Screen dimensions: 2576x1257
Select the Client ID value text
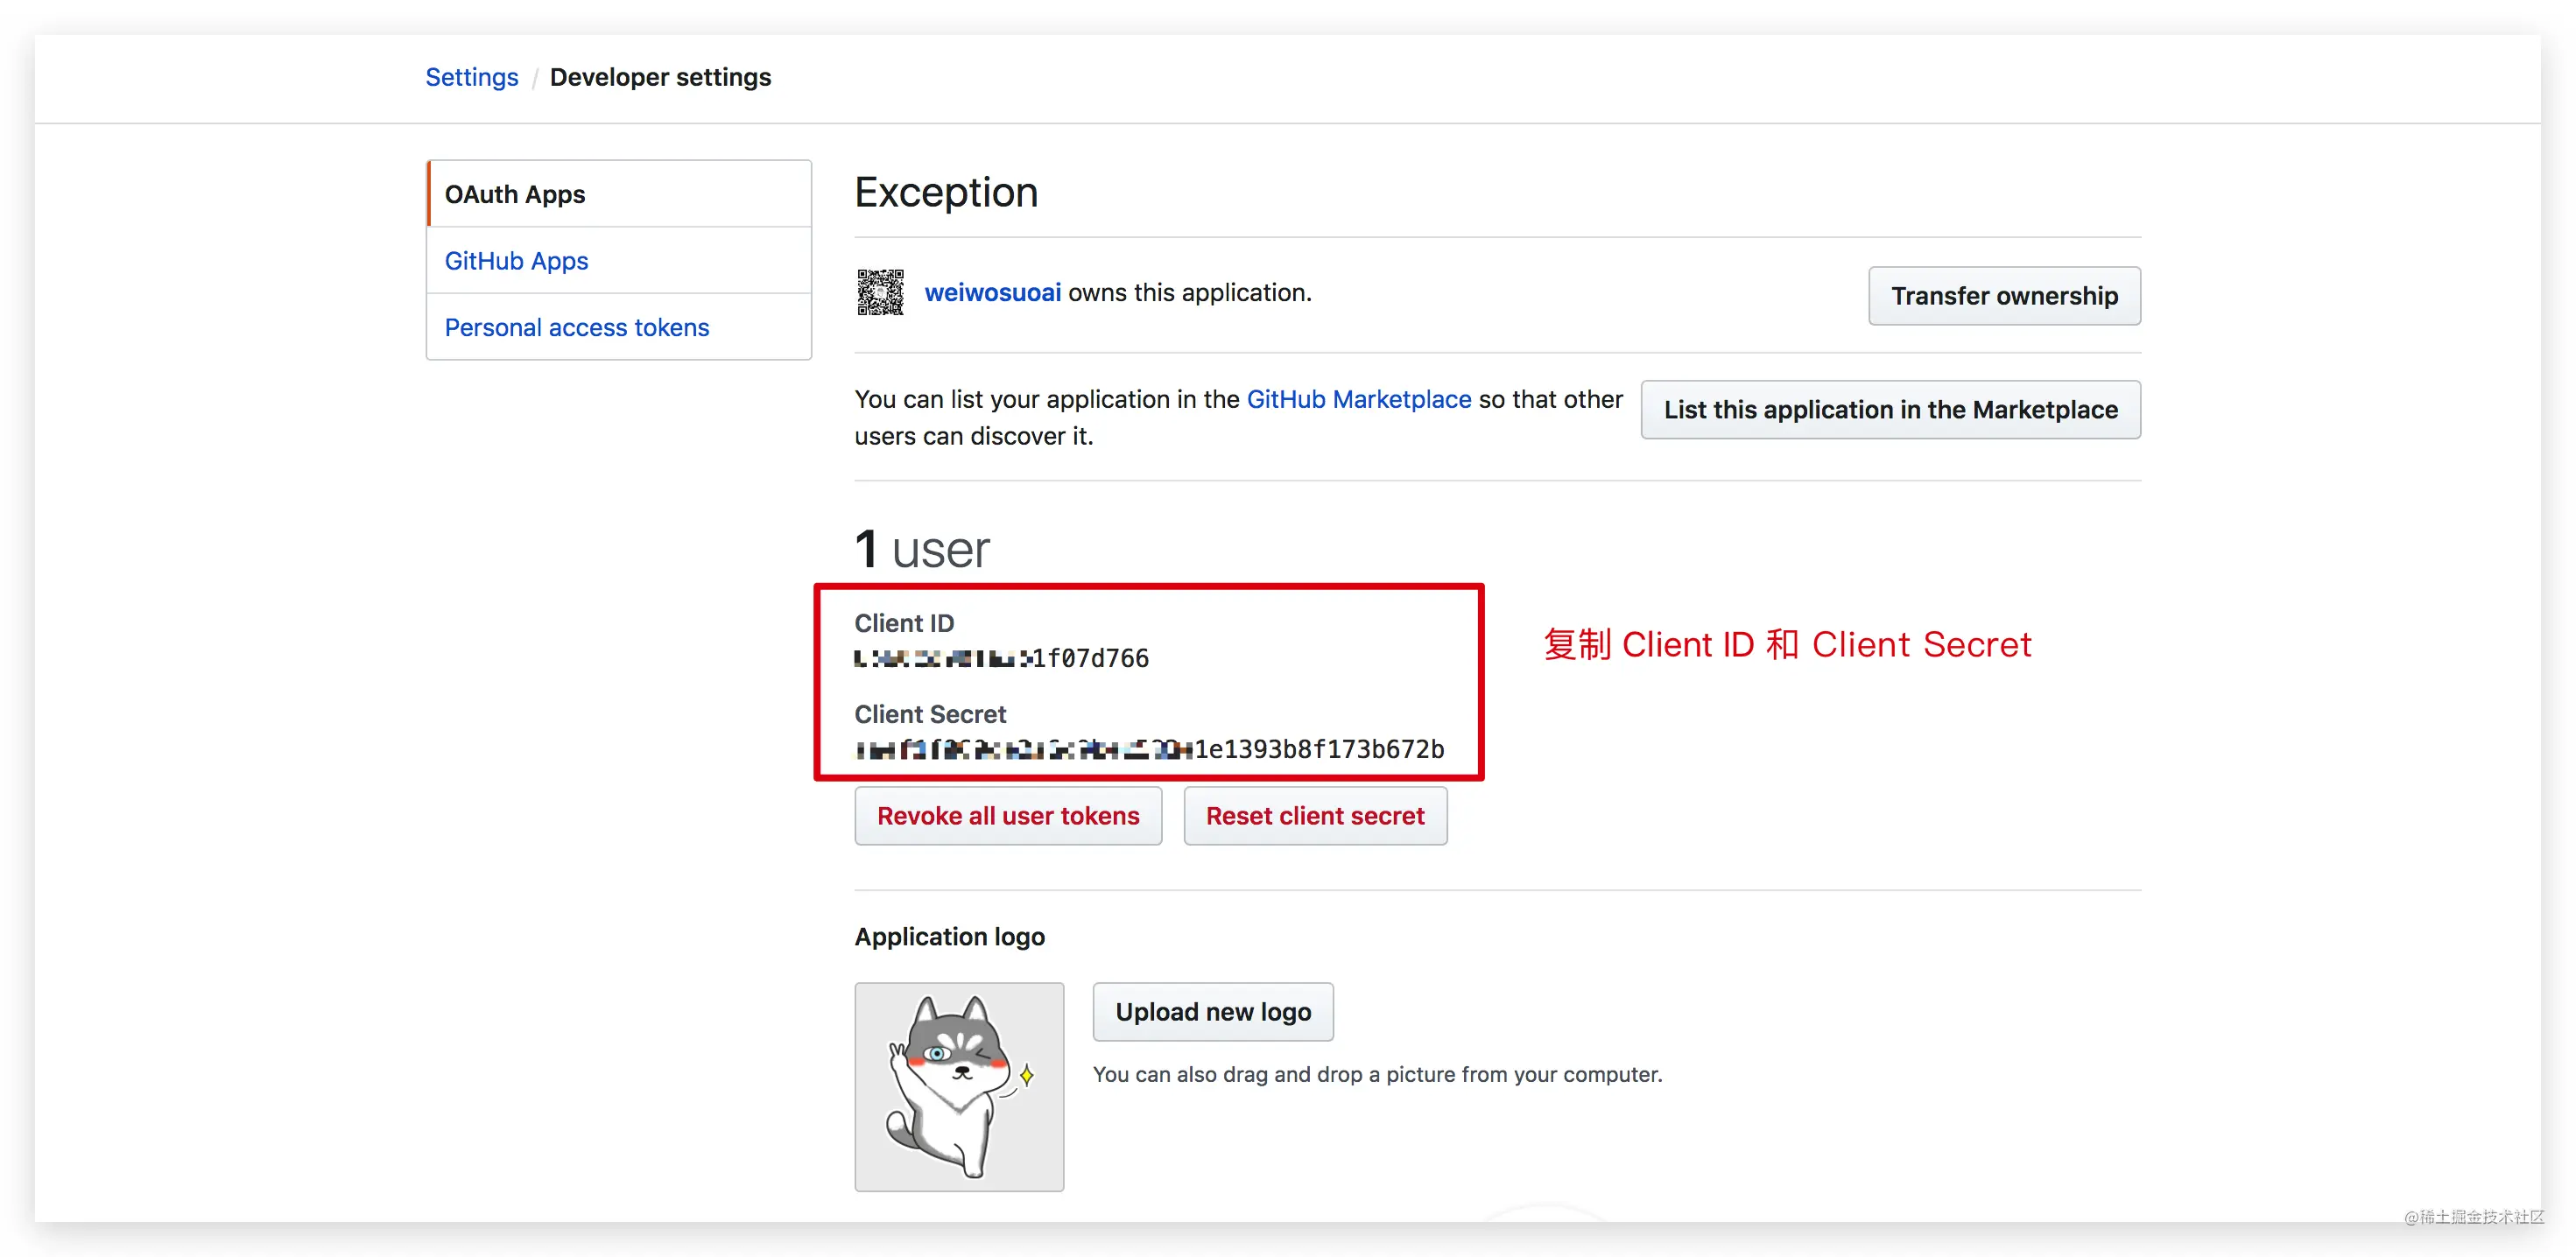tap(1002, 658)
